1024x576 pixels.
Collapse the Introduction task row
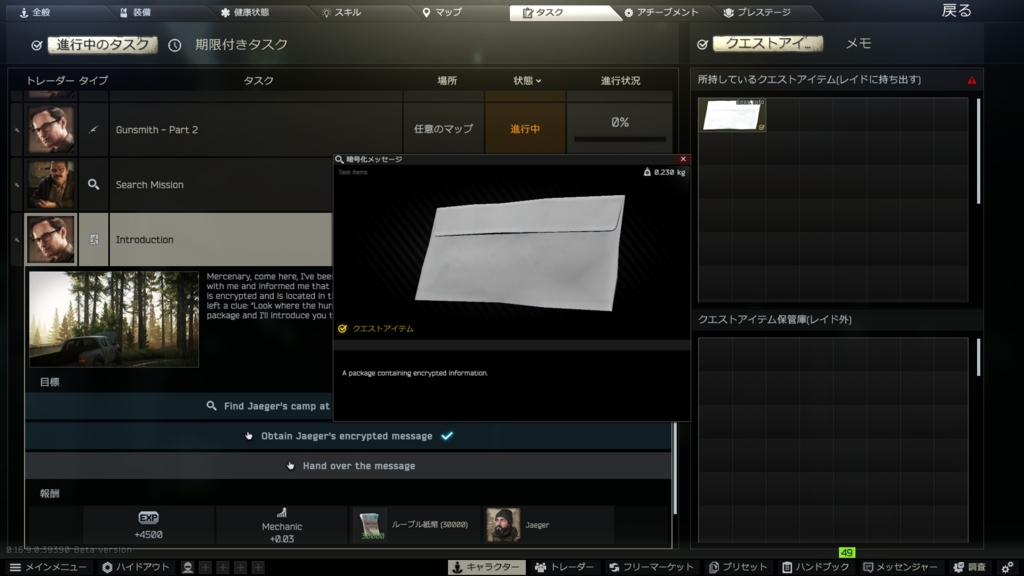220,240
